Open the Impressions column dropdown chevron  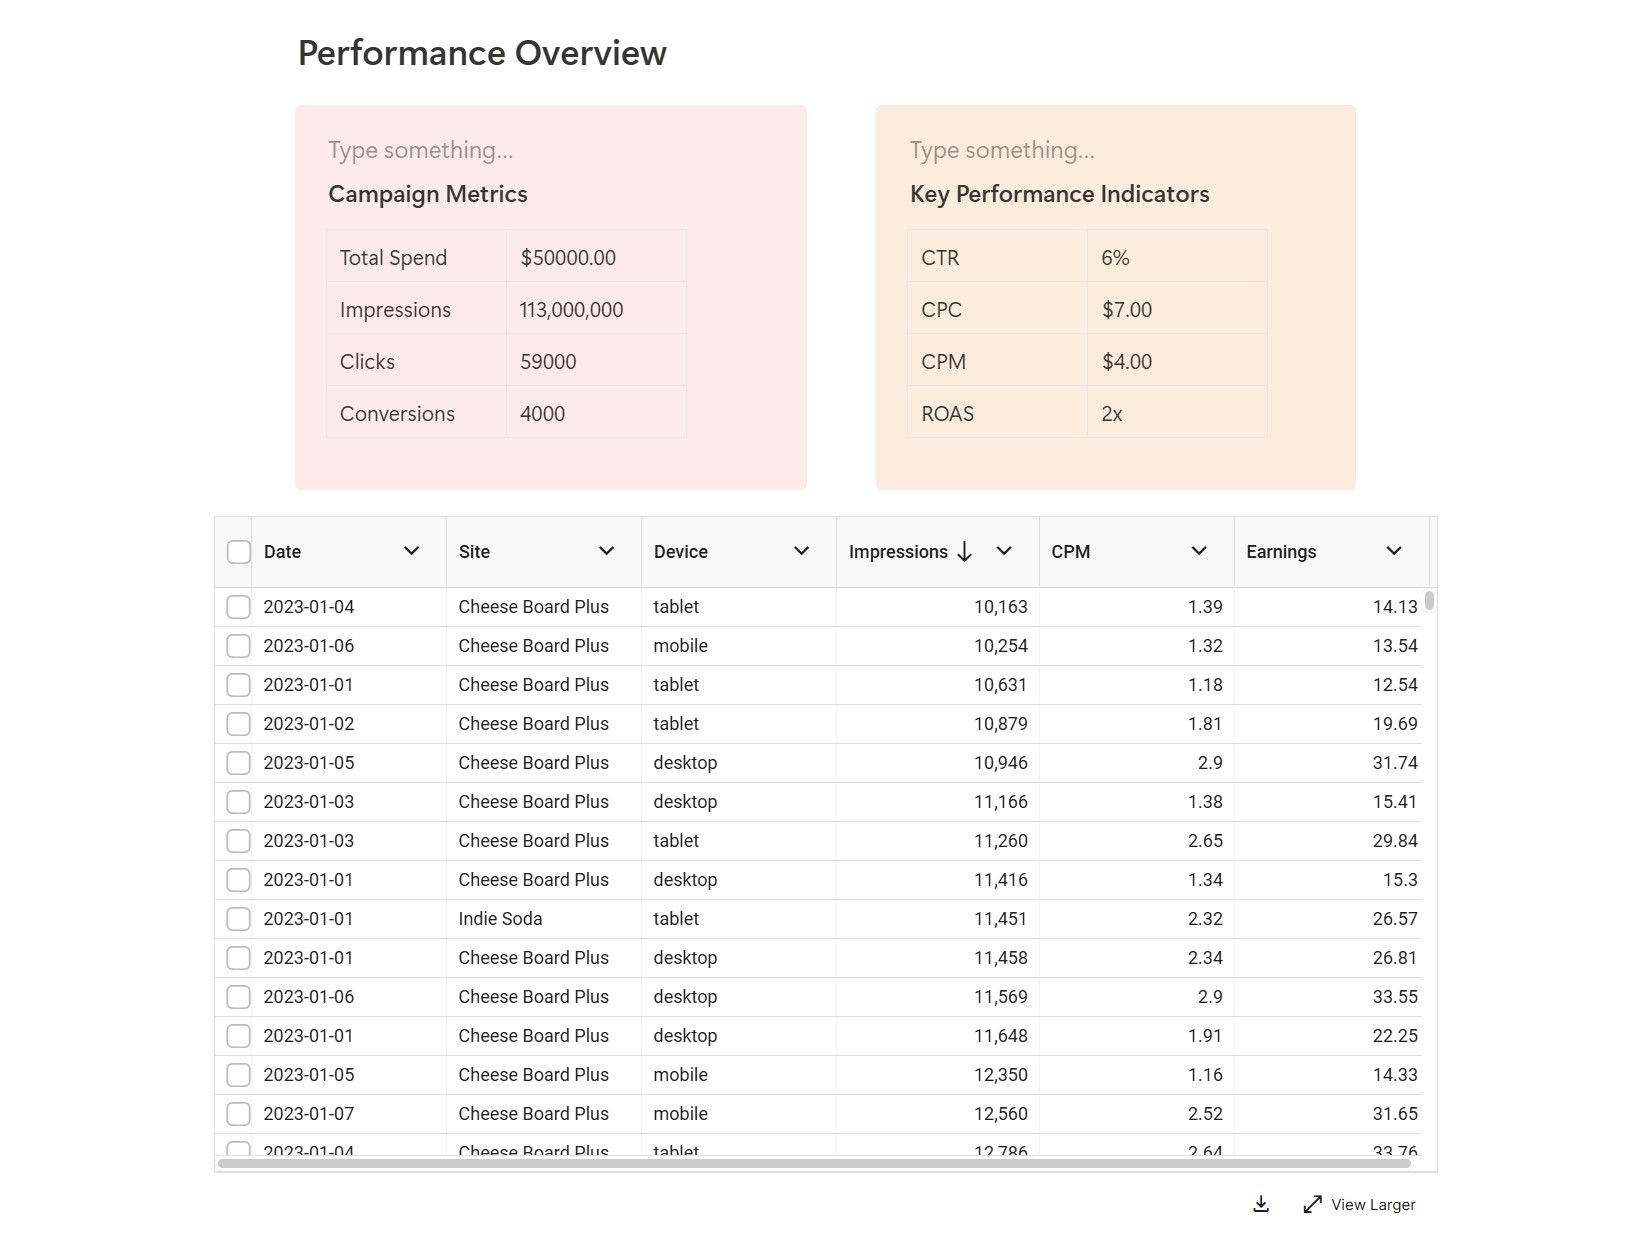(1004, 551)
